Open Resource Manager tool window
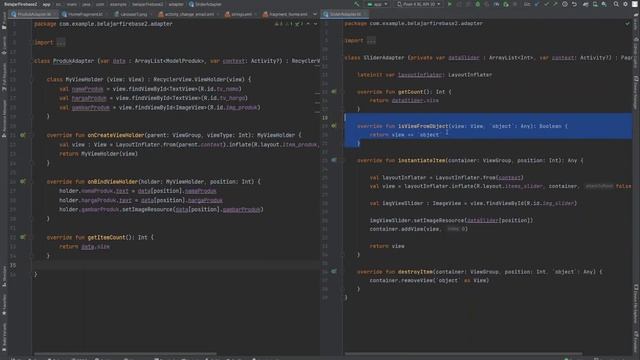 pos(4,118)
